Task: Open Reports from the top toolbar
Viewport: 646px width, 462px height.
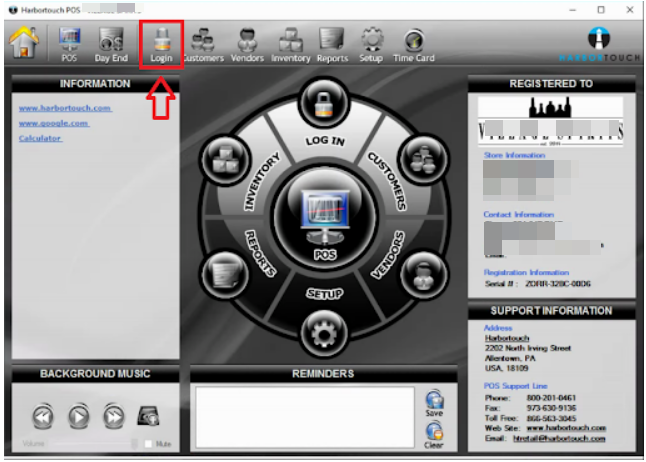Action: [x=332, y=45]
